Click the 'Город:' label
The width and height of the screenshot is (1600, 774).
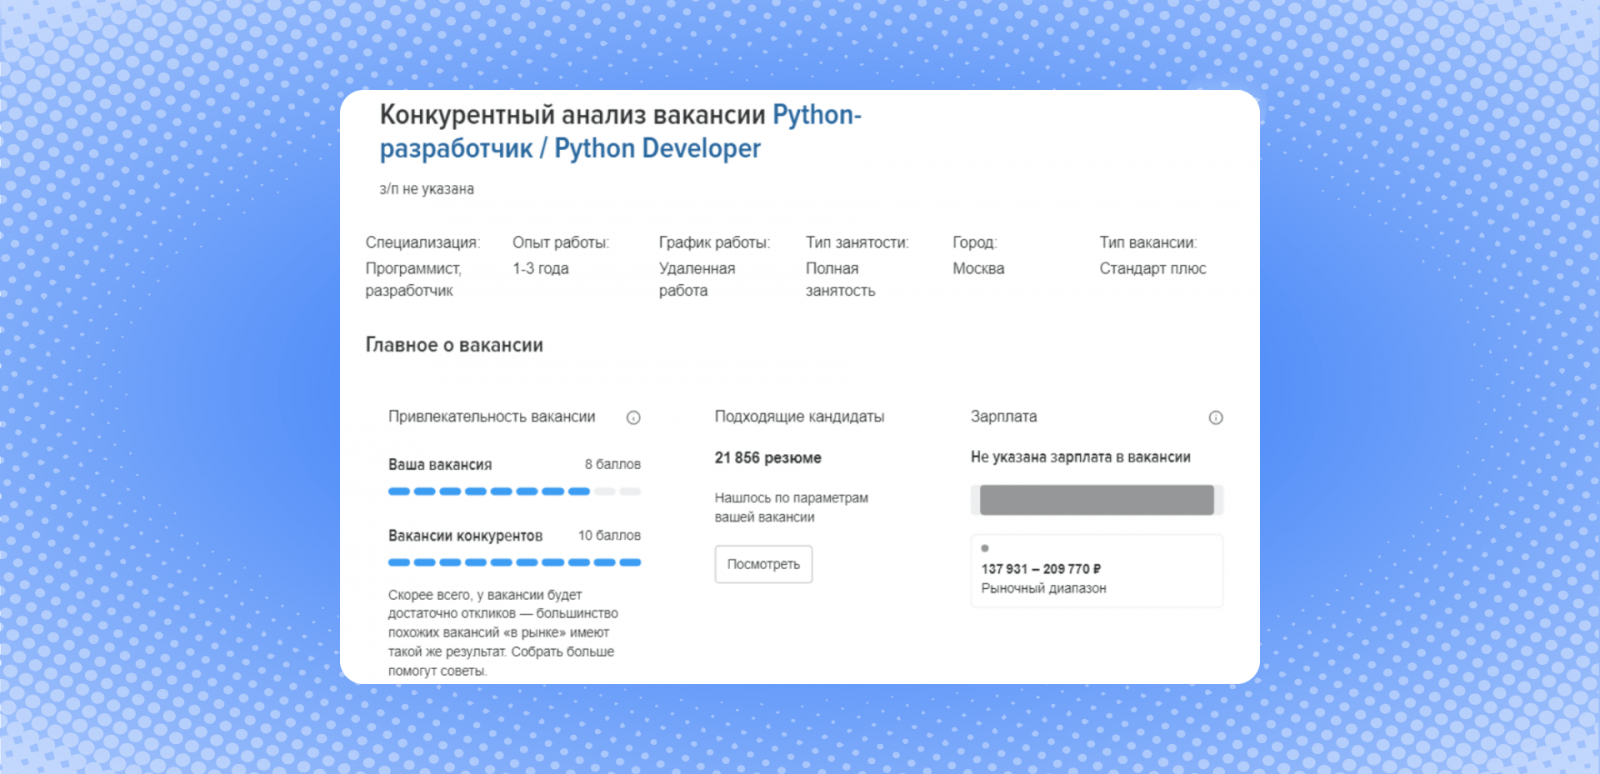click(x=975, y=242)
